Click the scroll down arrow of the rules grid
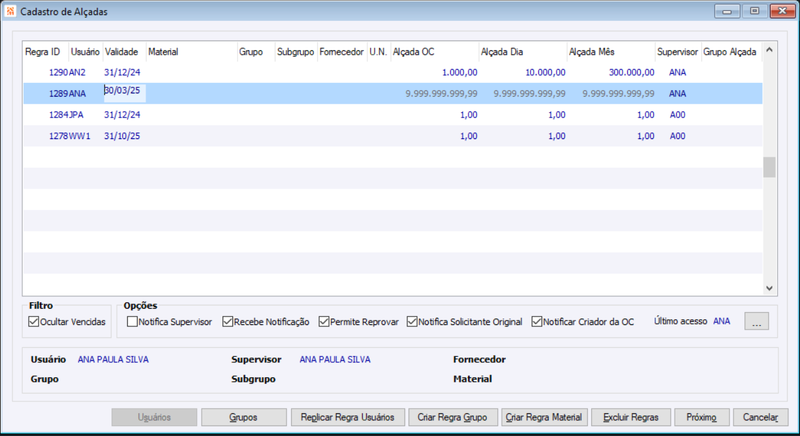800x436 pixels. point(769,288)
